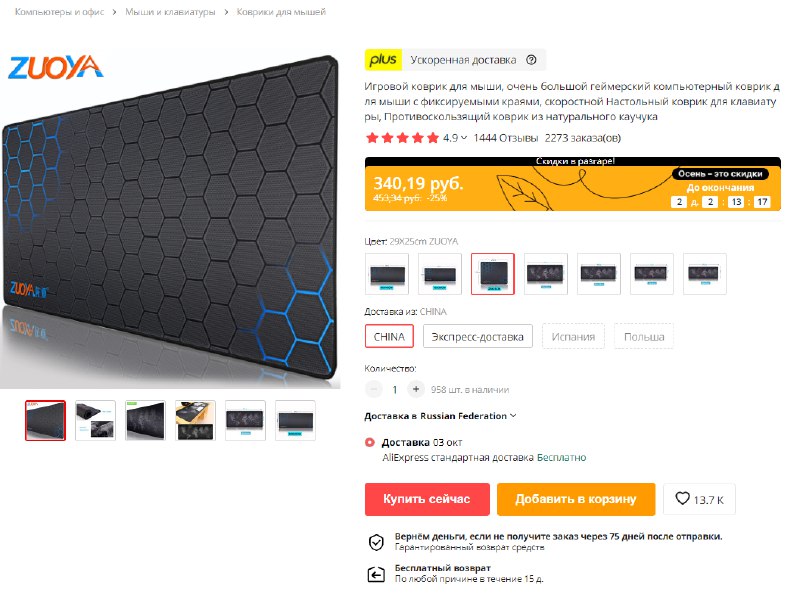View the second gallery thumbnail below main image
The image size is (800, 613).
pos(95,421)
